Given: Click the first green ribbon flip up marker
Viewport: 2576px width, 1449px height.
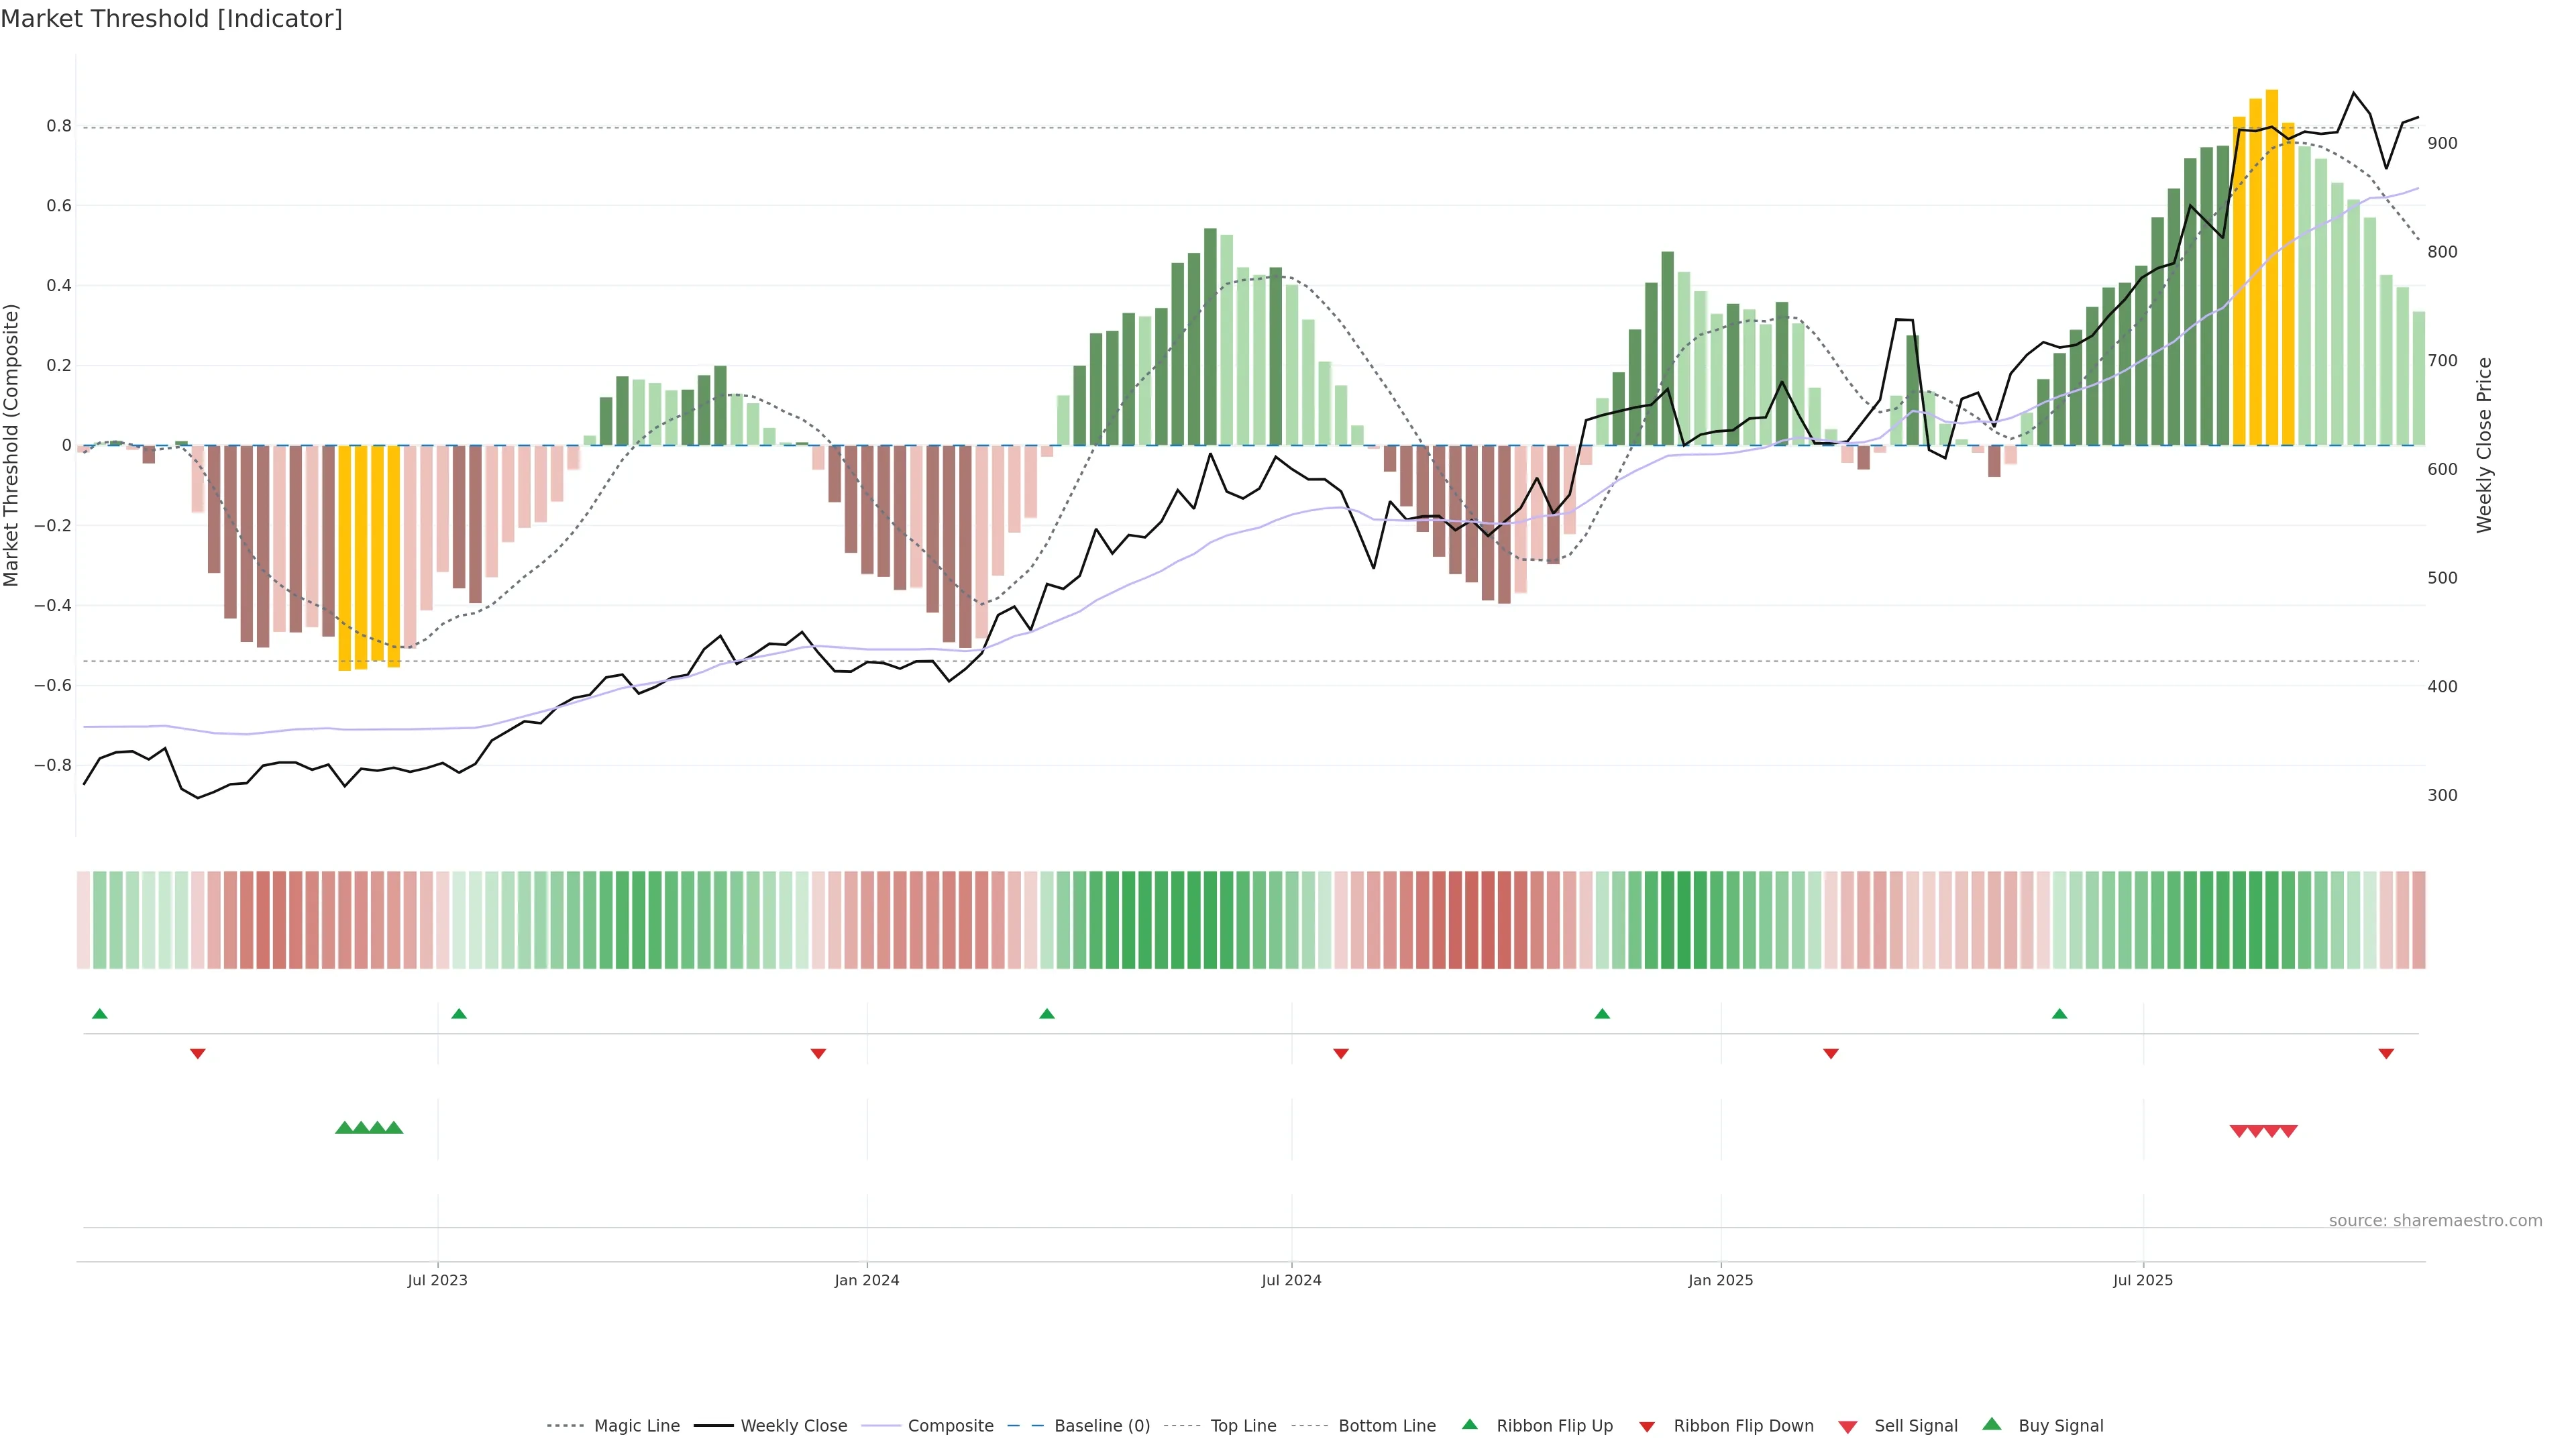Looking at the screenshot, I should click(99, 1014).
